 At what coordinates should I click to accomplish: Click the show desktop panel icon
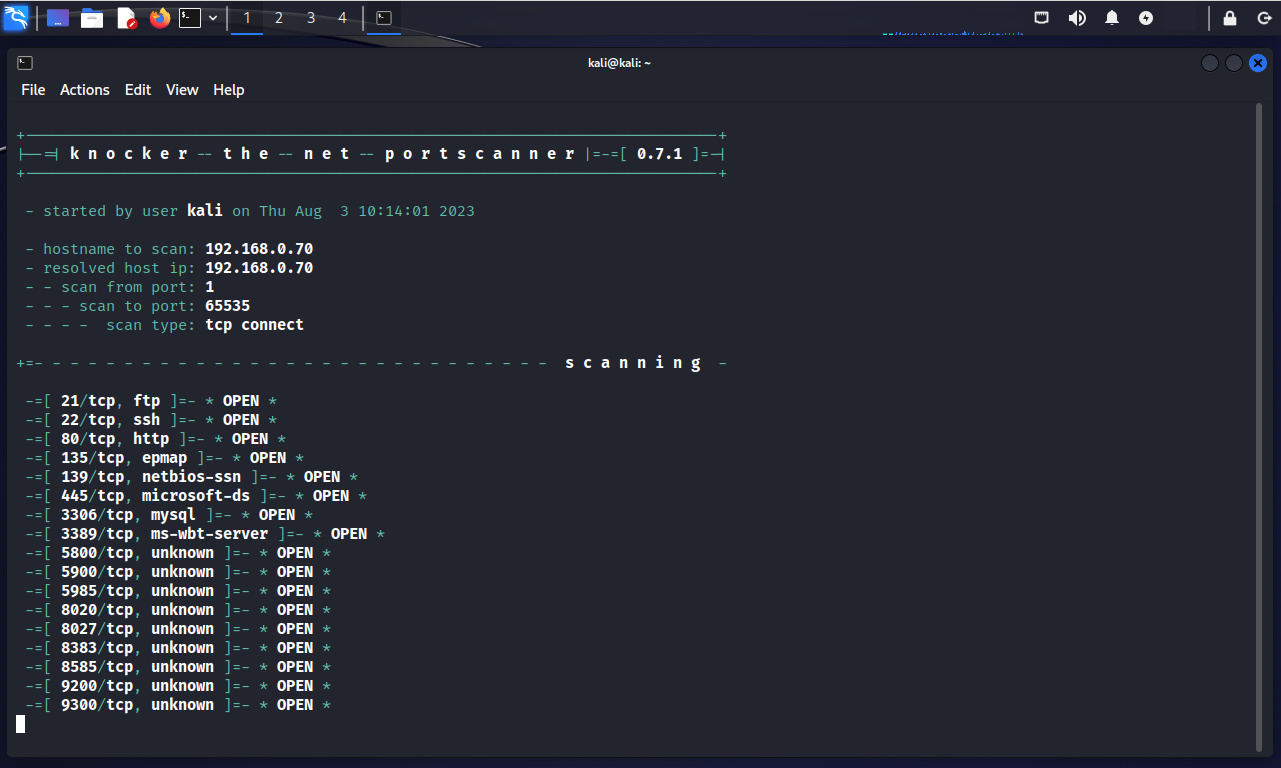[58, 18]
